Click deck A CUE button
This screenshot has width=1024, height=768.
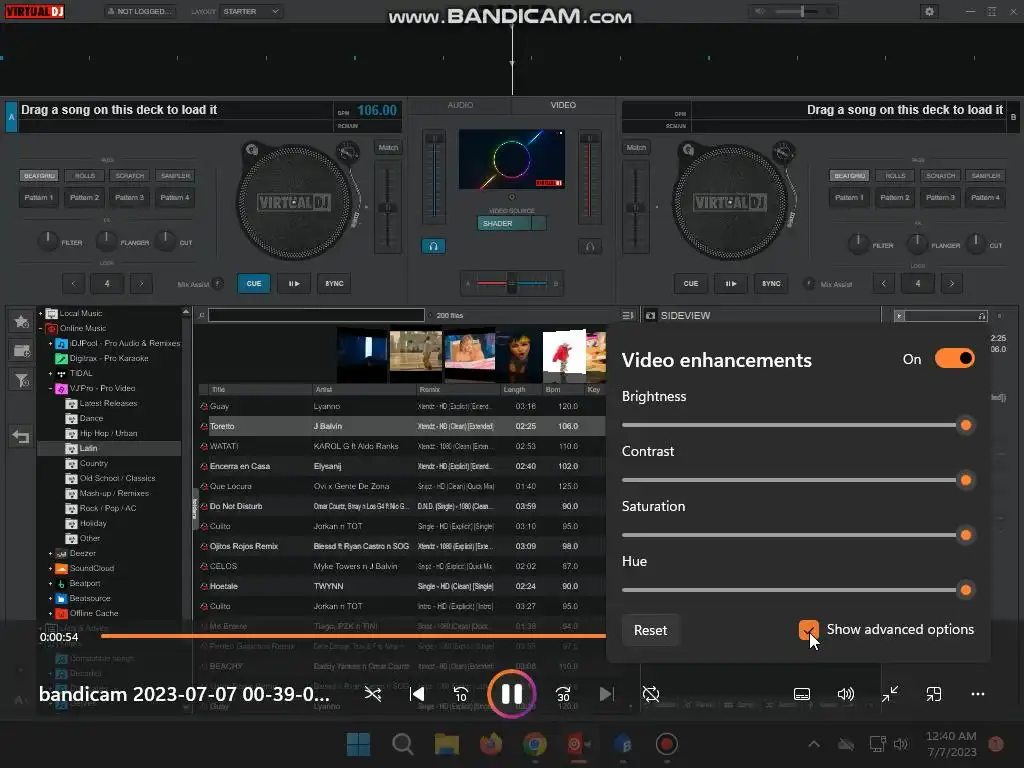point(254,283)
